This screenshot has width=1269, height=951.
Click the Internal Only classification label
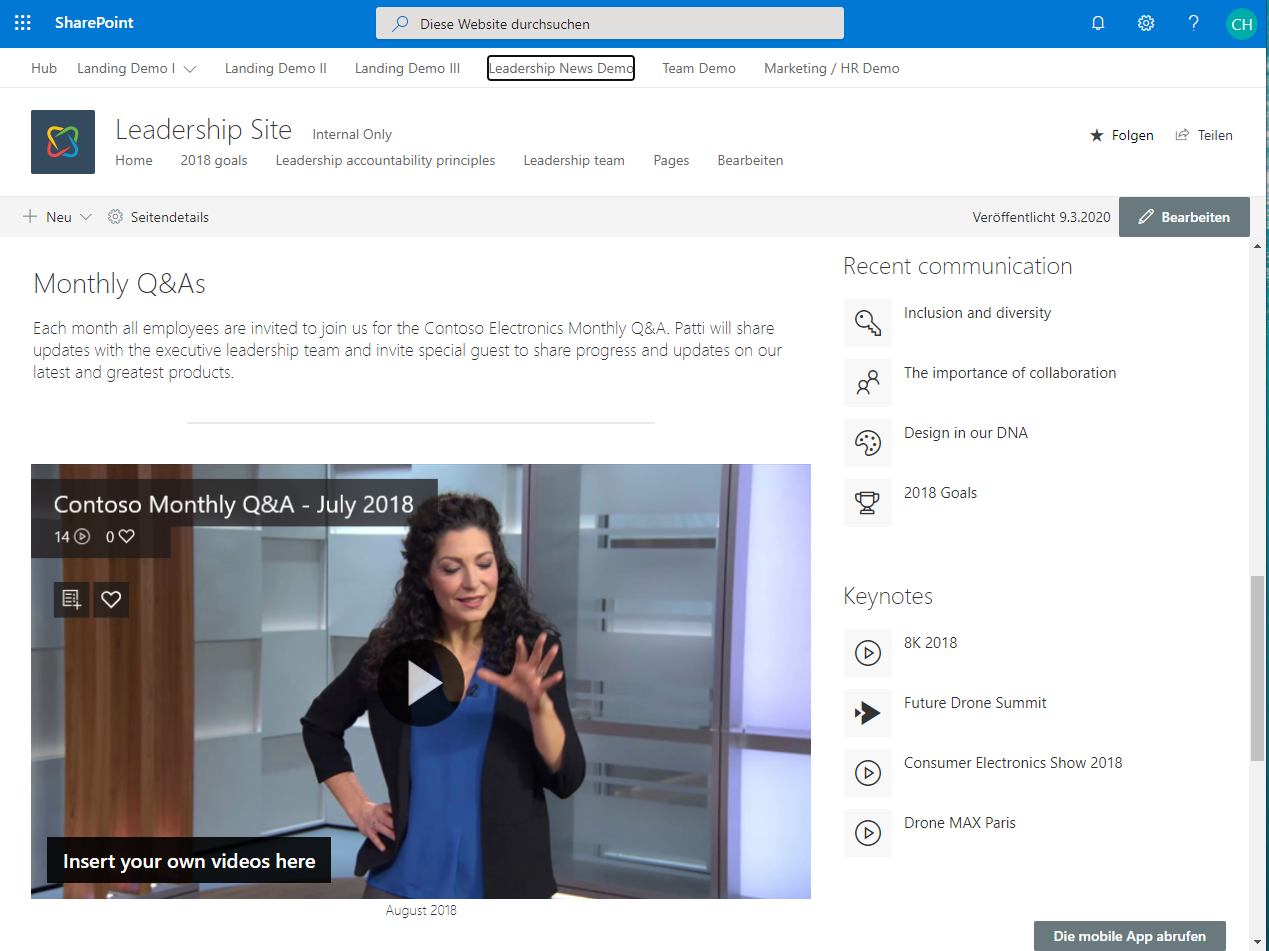coord(352,134)
